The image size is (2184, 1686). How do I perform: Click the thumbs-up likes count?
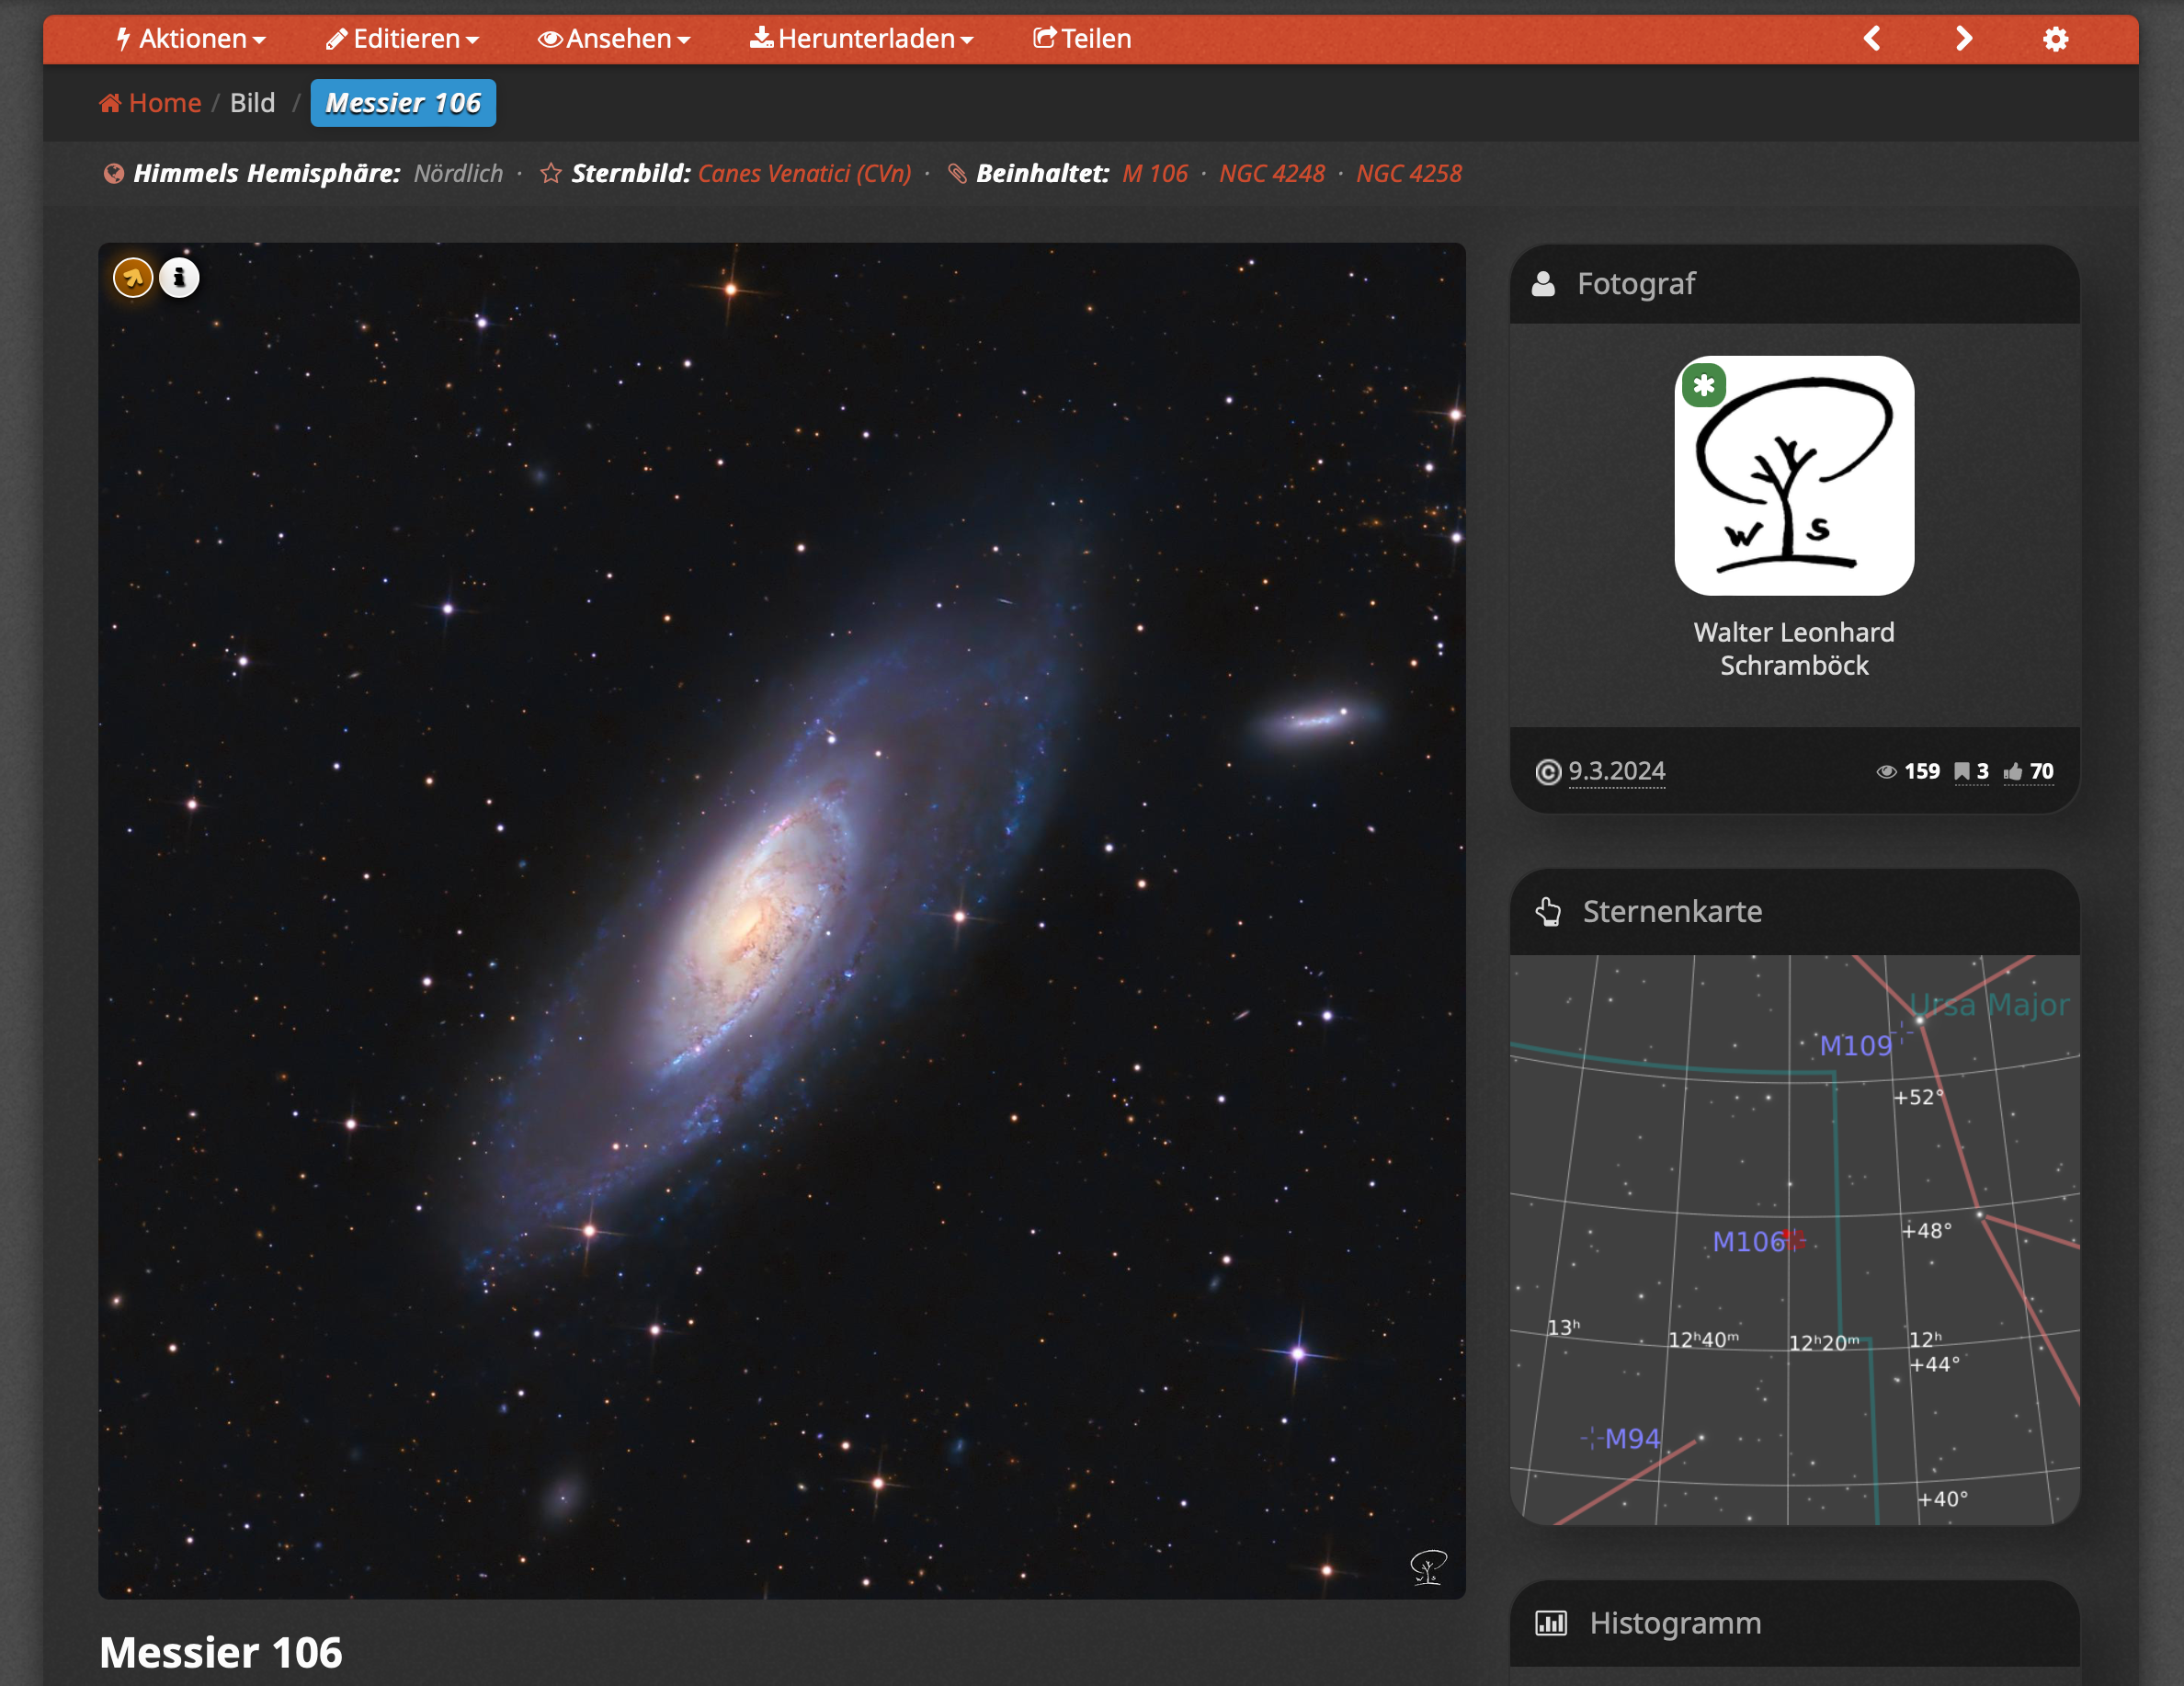2028,771
